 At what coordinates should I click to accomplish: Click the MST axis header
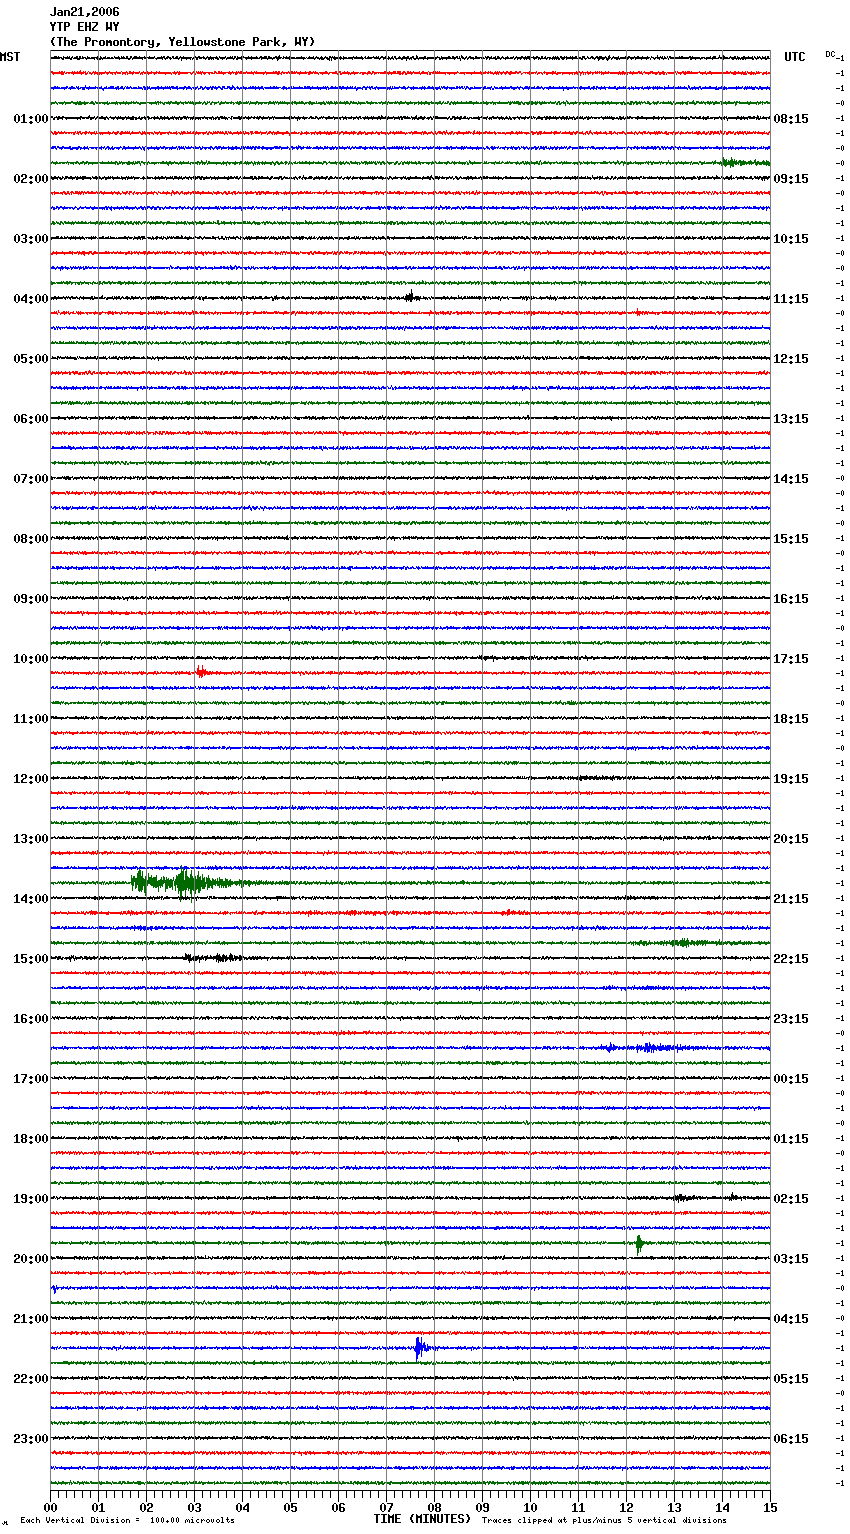10,57
